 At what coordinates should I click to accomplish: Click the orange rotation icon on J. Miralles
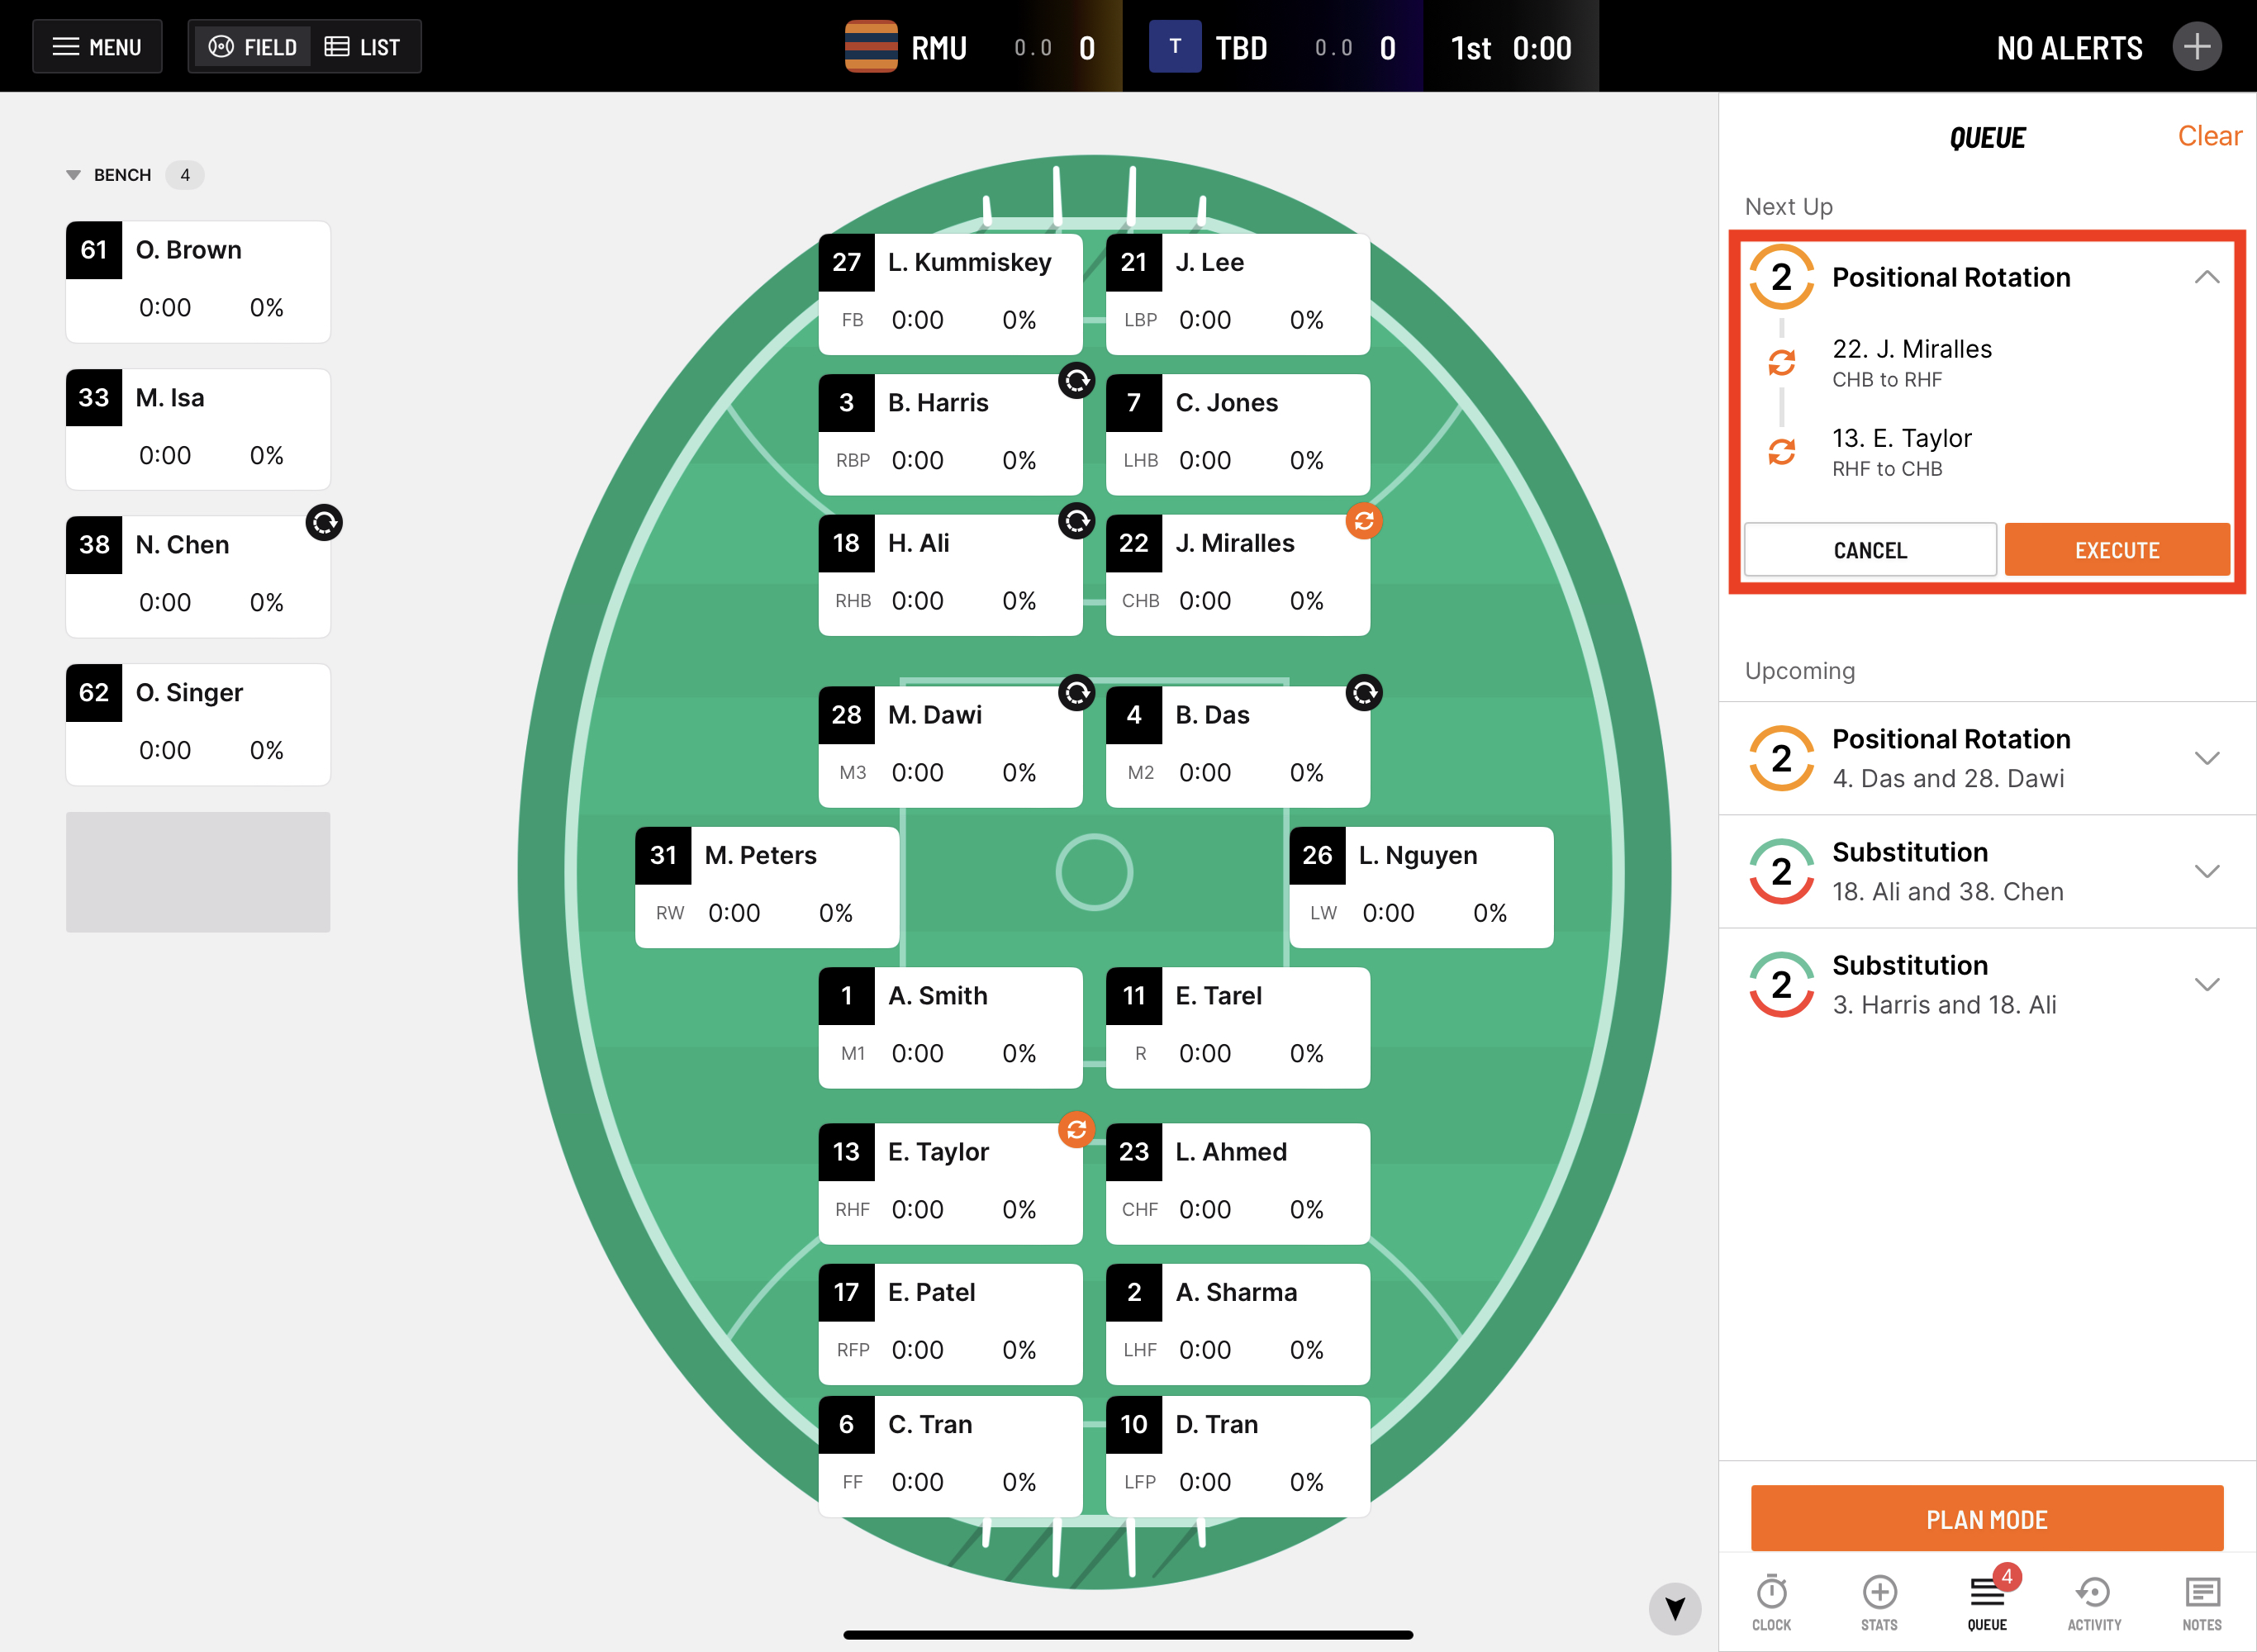coord(1363,521)
